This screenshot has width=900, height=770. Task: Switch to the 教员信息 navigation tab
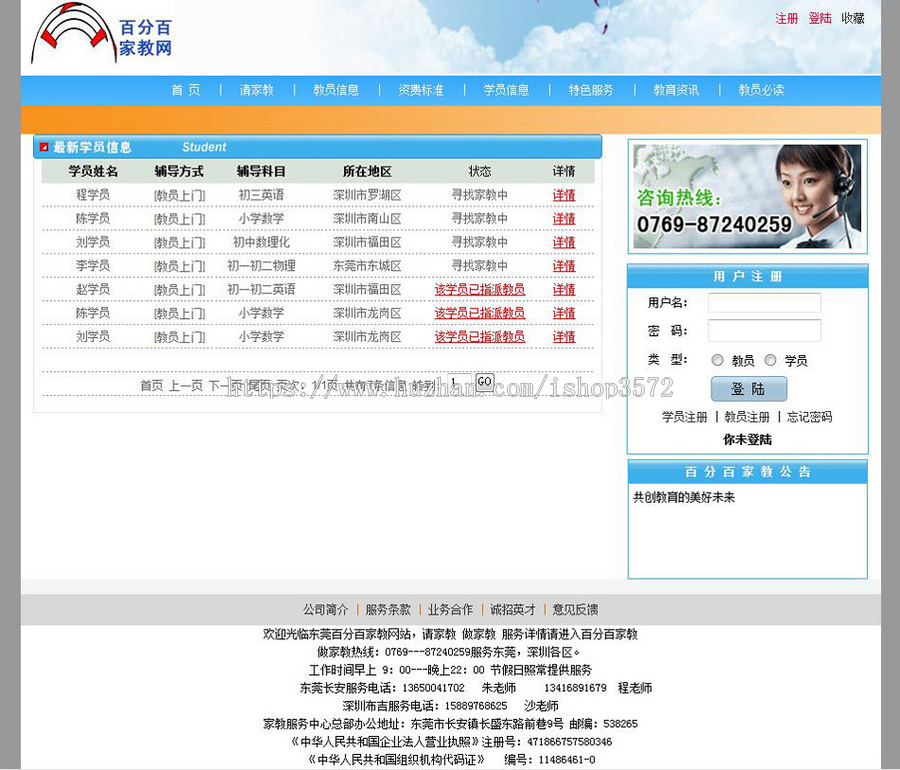pos(338,89)
